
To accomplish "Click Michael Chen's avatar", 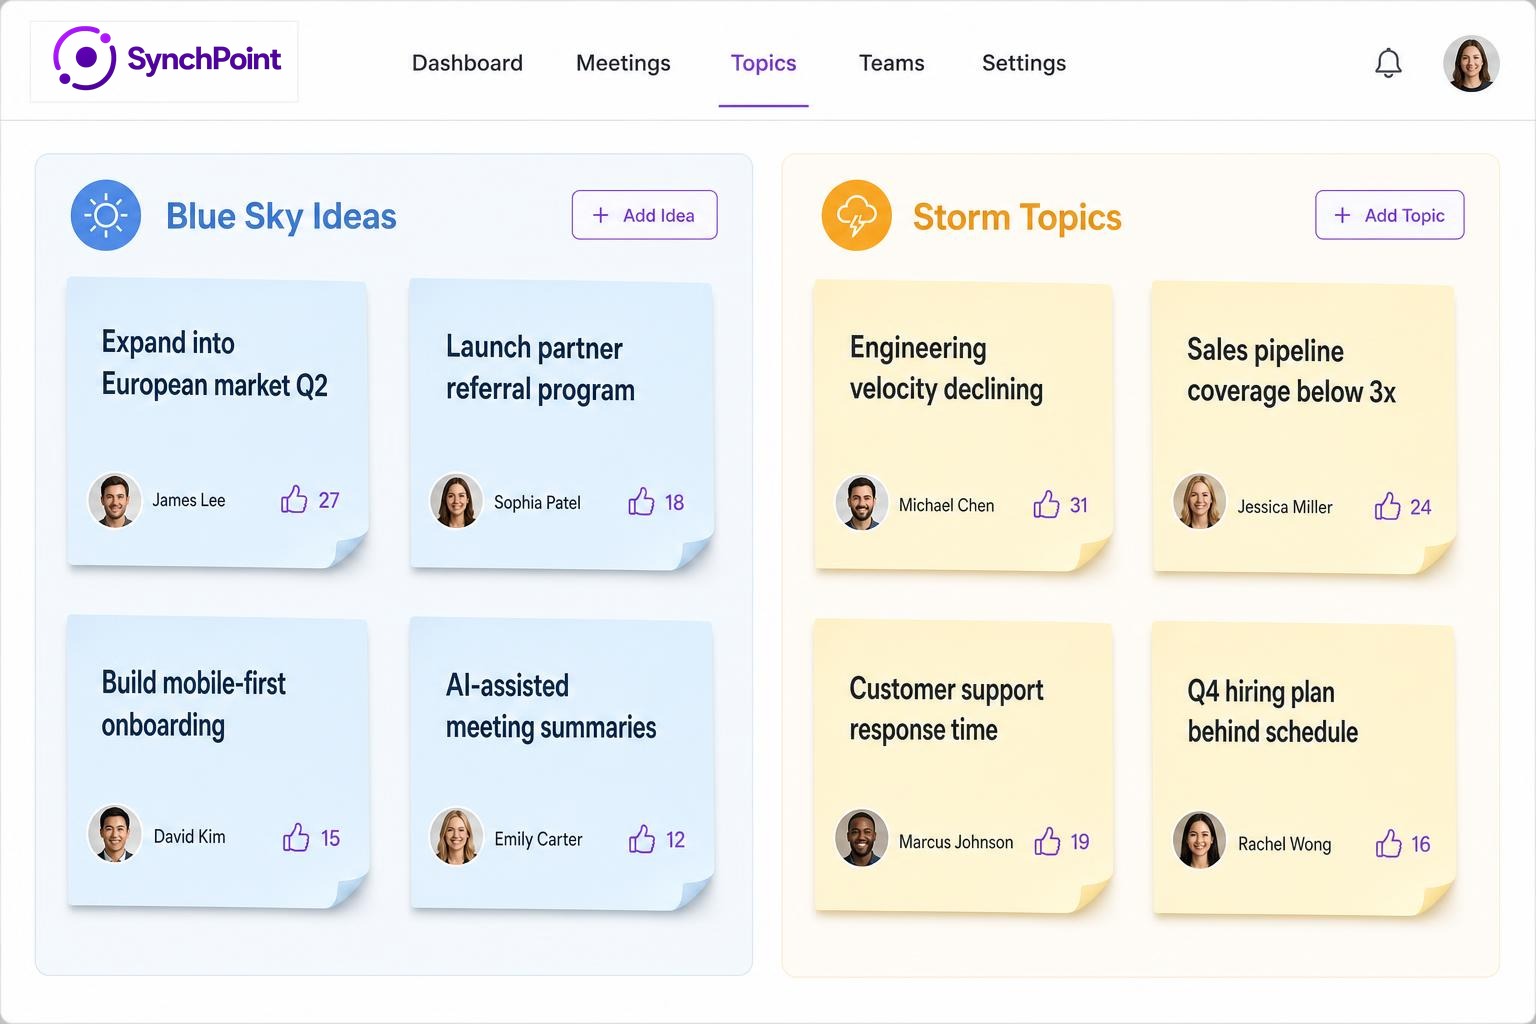I will (861, 503).
